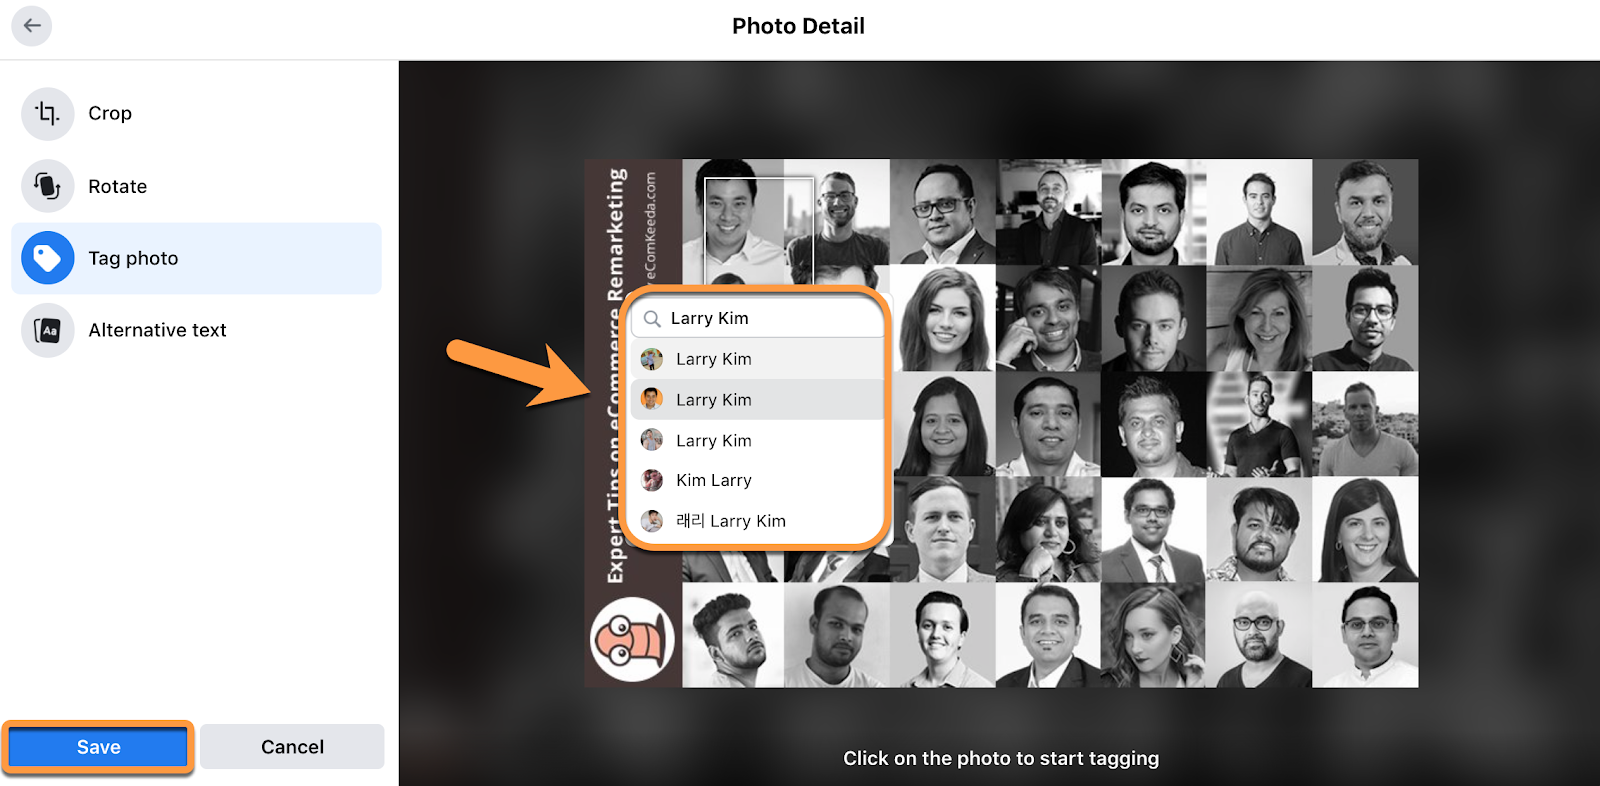Image resolution: width=1600 pixels, height=786 pixels.
Task: Click the bald bearded man with glasses portrait
Action: pos(1259,635)
